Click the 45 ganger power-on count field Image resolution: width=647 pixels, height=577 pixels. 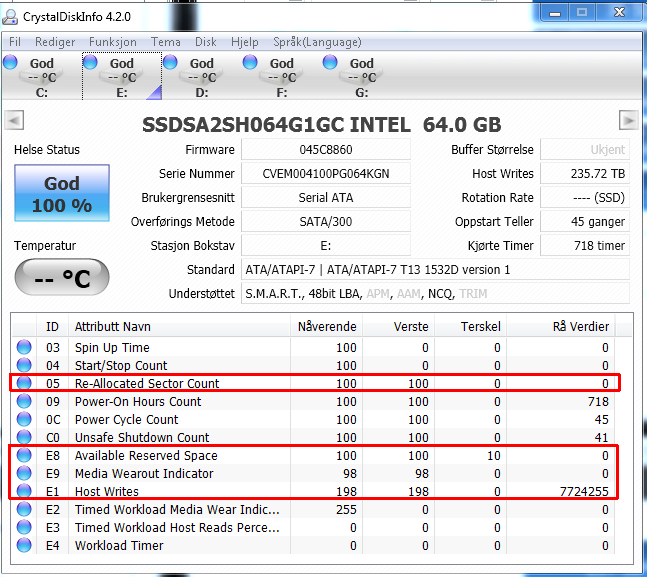(585, 221)
